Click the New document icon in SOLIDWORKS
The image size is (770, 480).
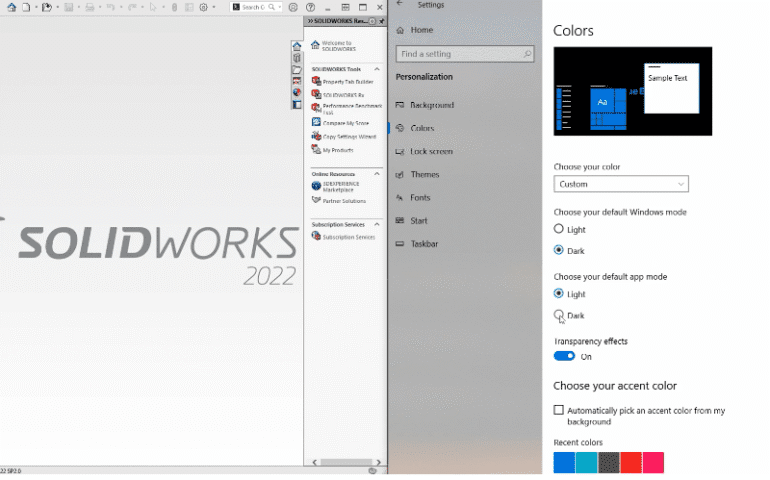click(x=26, y=7)
